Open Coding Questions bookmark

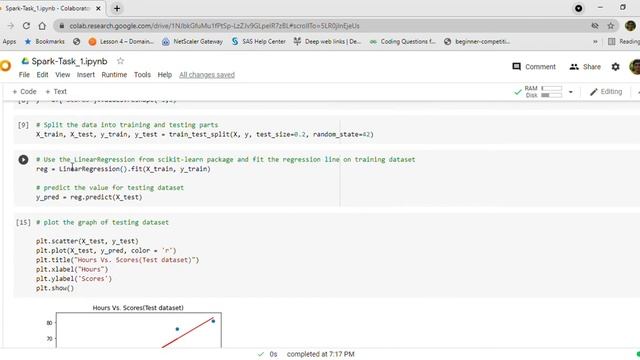click(x=403, y=42)
